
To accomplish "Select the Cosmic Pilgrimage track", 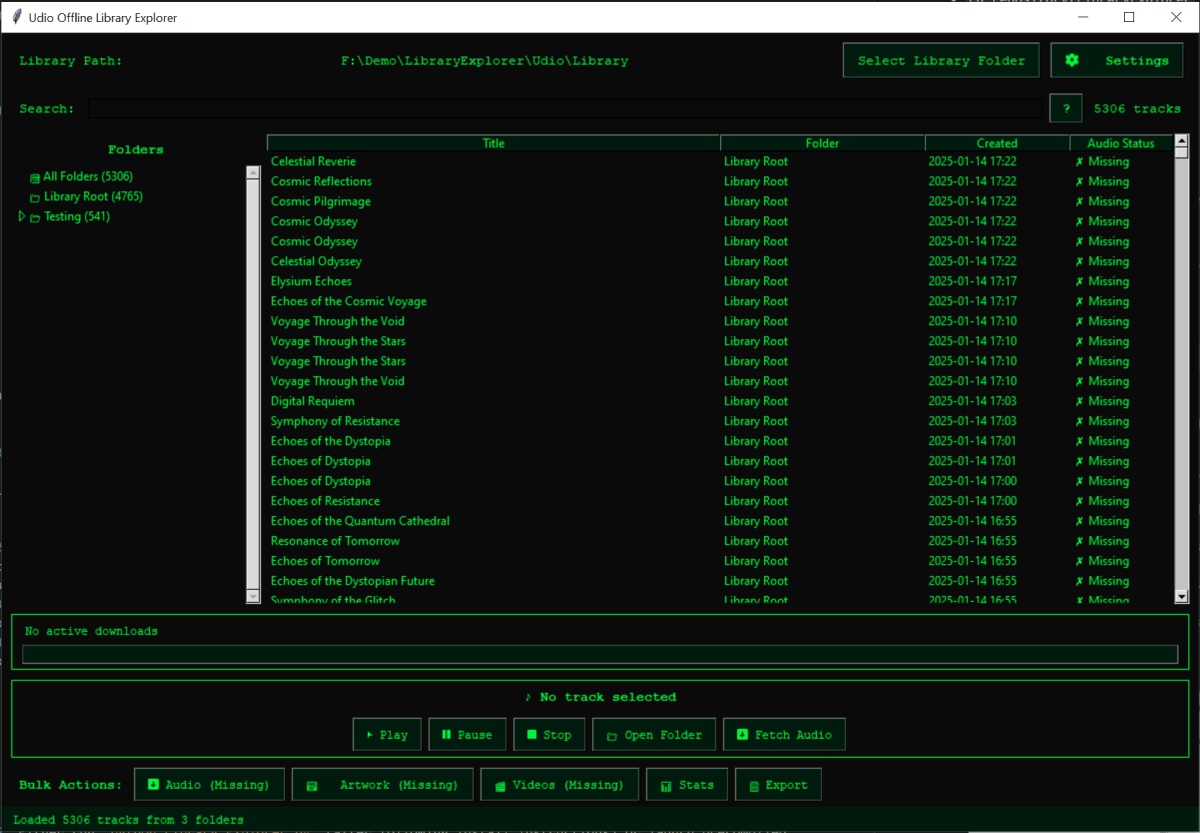I will 719,201.
